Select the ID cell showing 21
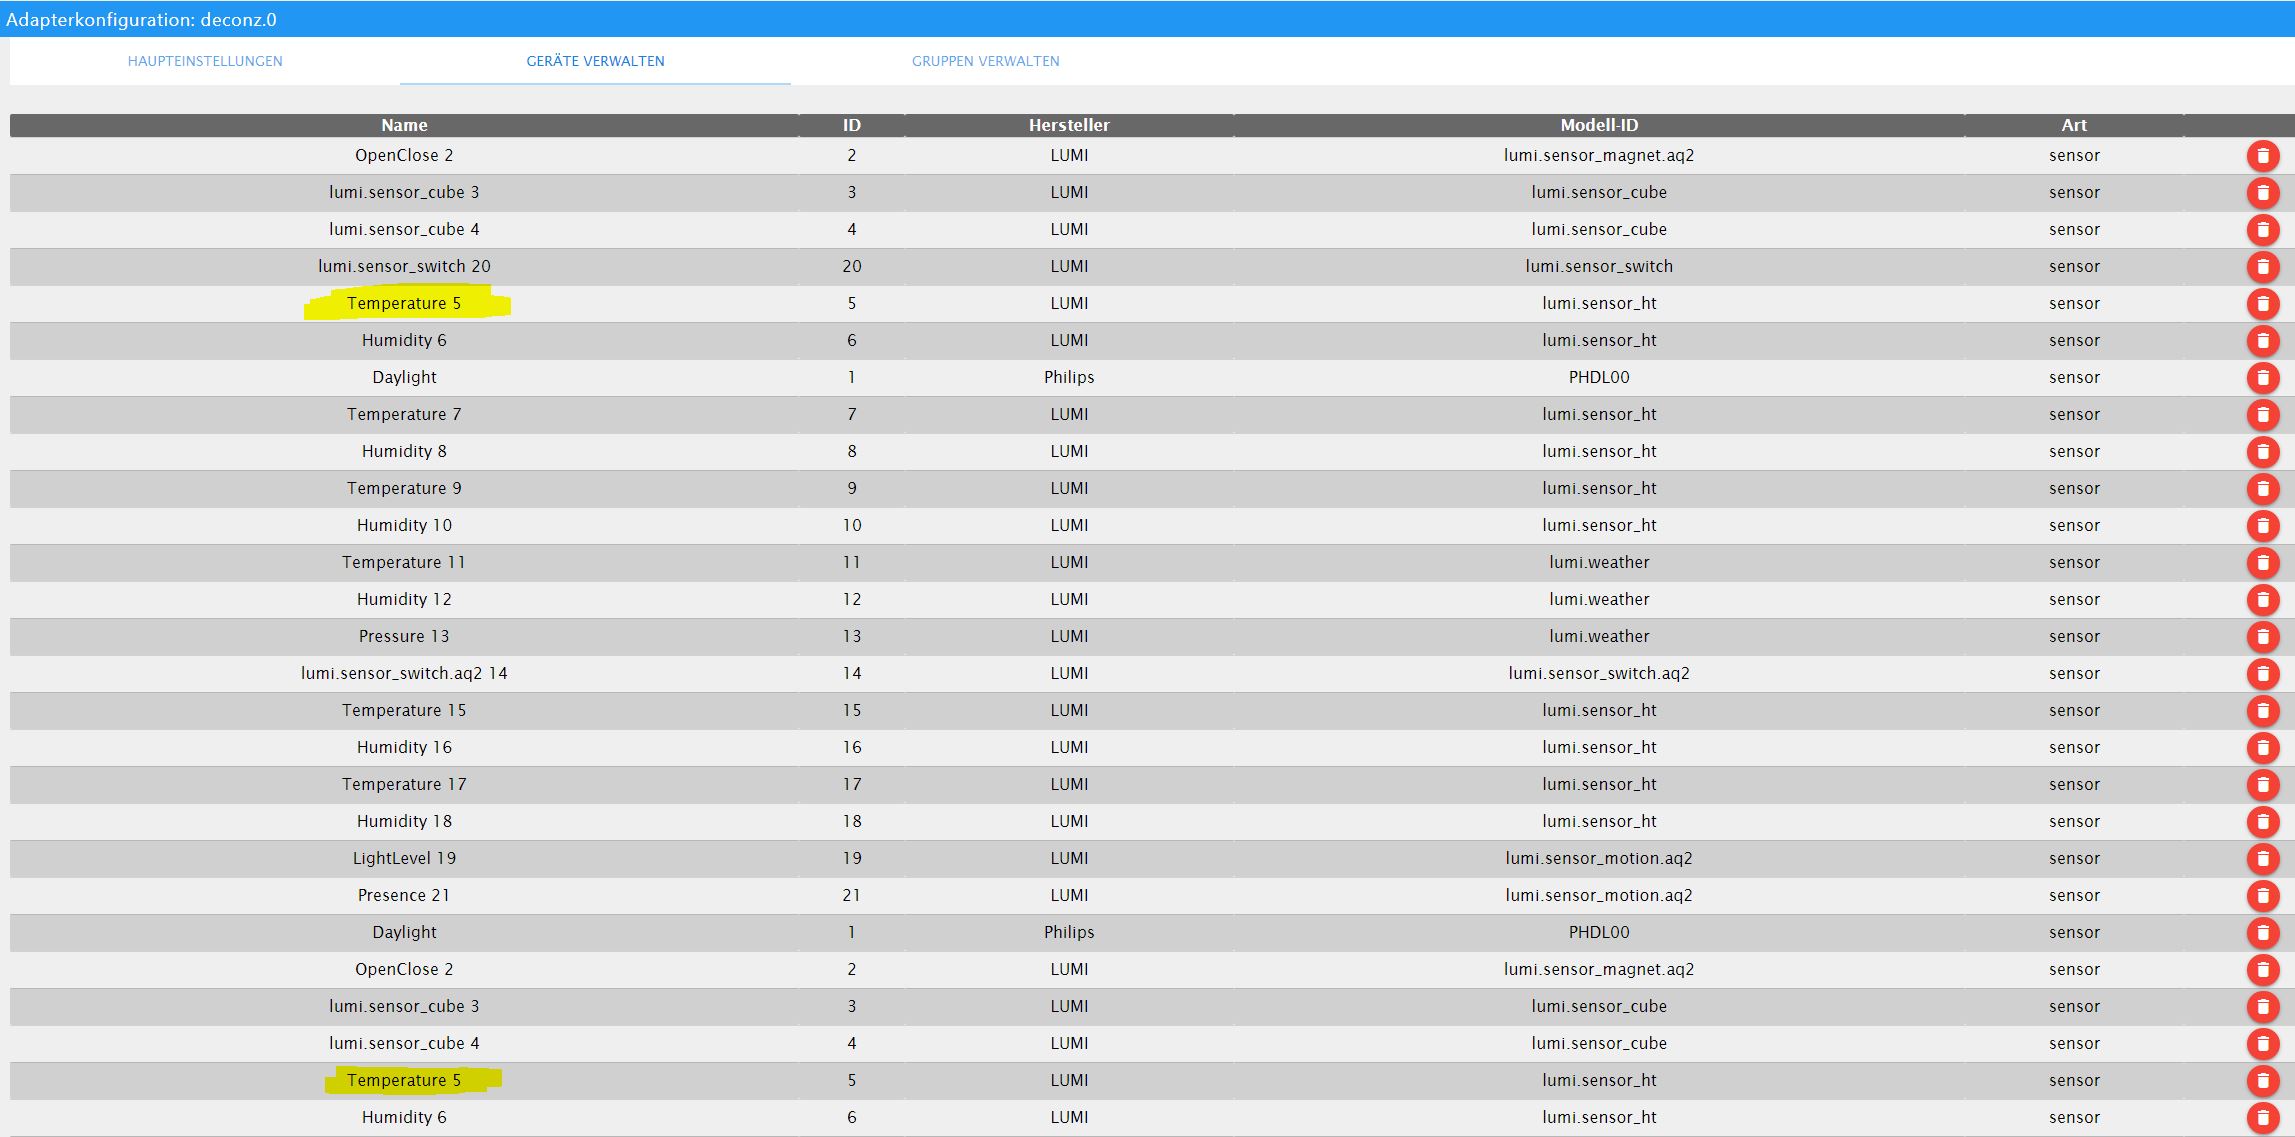 coord(851,895)
